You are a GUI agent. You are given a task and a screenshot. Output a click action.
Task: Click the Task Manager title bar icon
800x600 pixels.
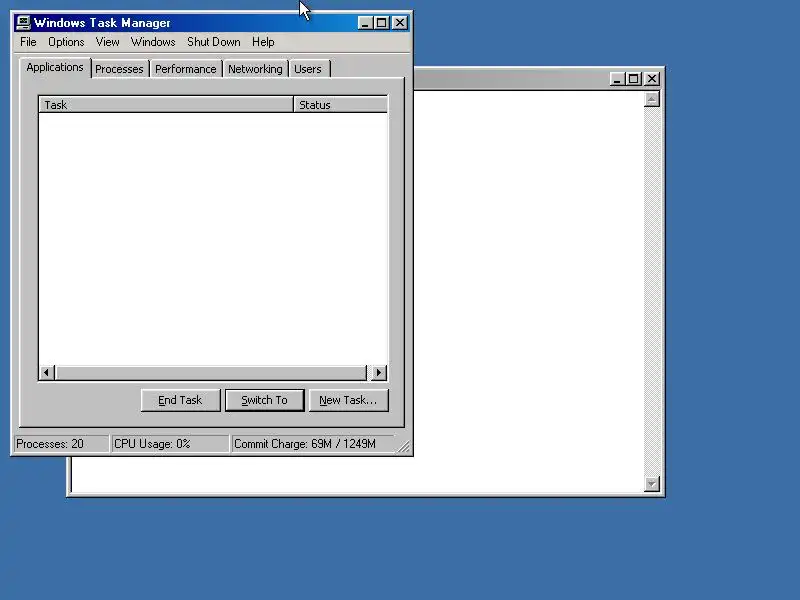[x=23, y=22]
